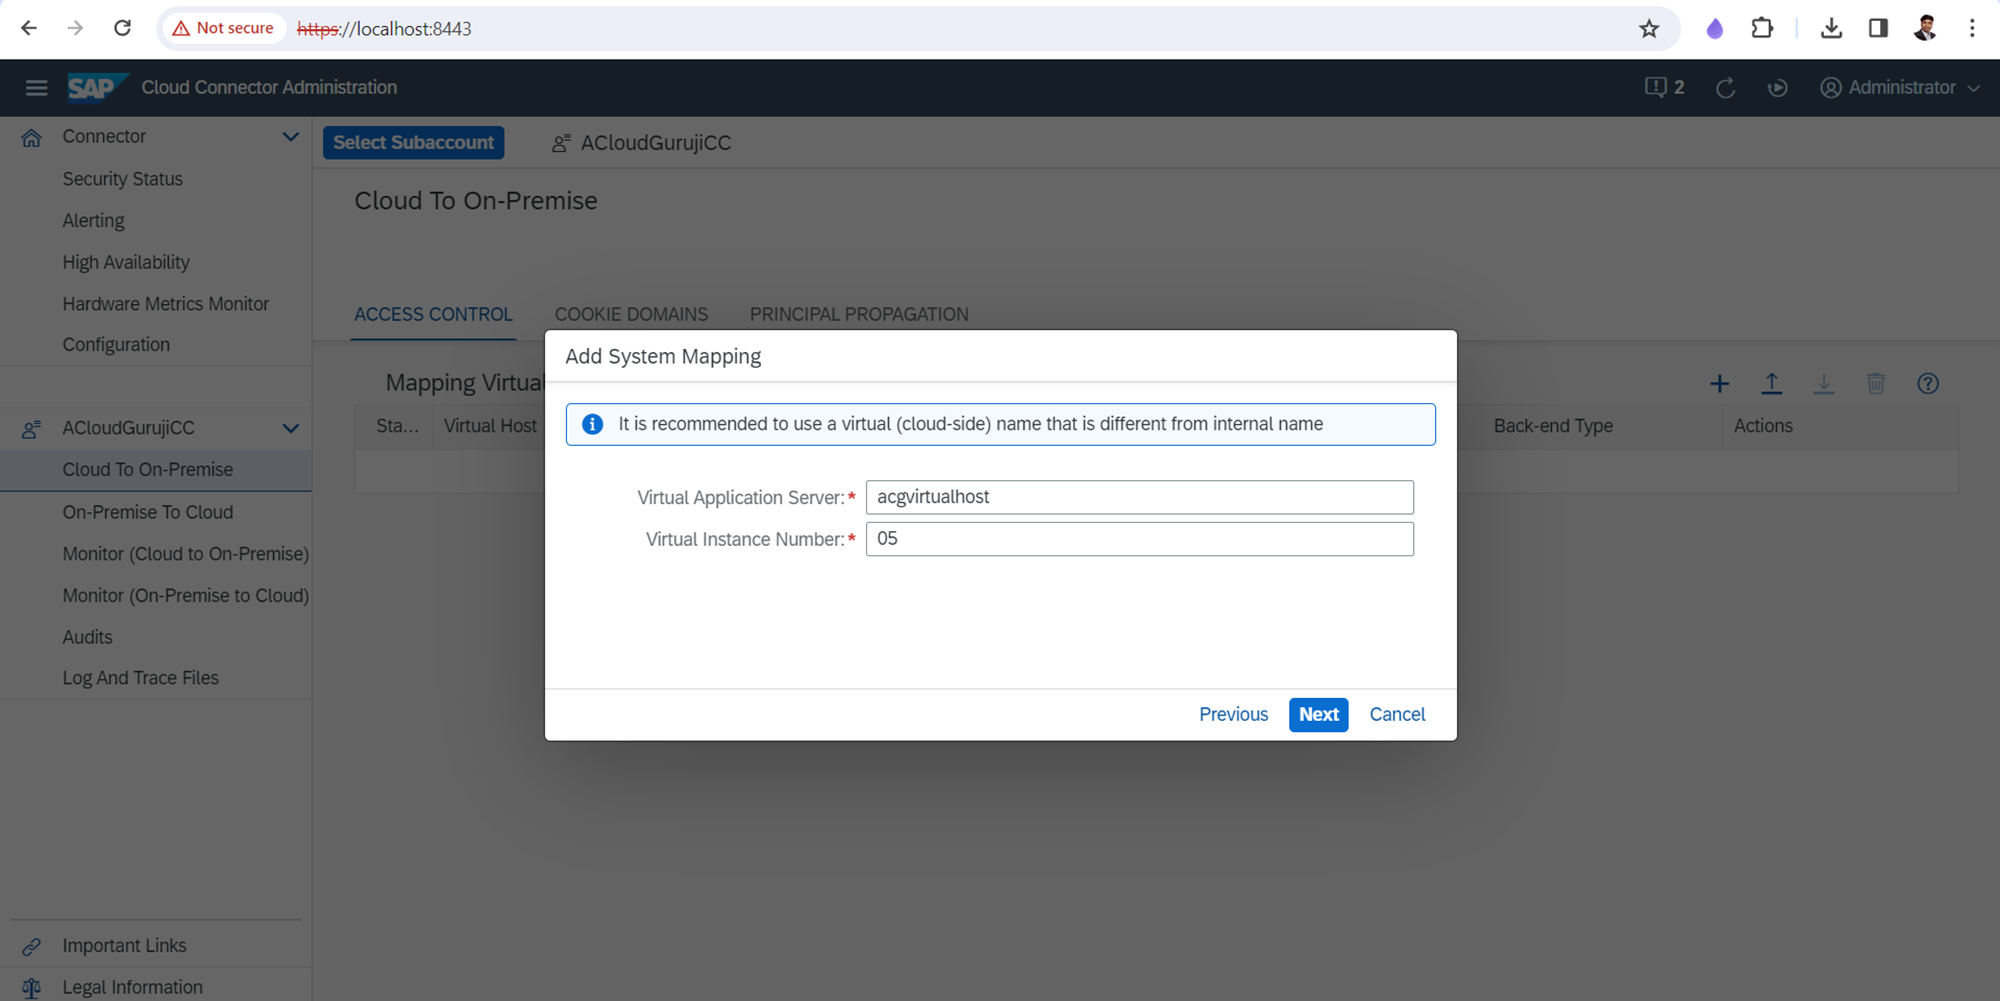Screen dimensions: 2000x1001
Task: Click the refresh icon in header
Action: pos(1725,88)
